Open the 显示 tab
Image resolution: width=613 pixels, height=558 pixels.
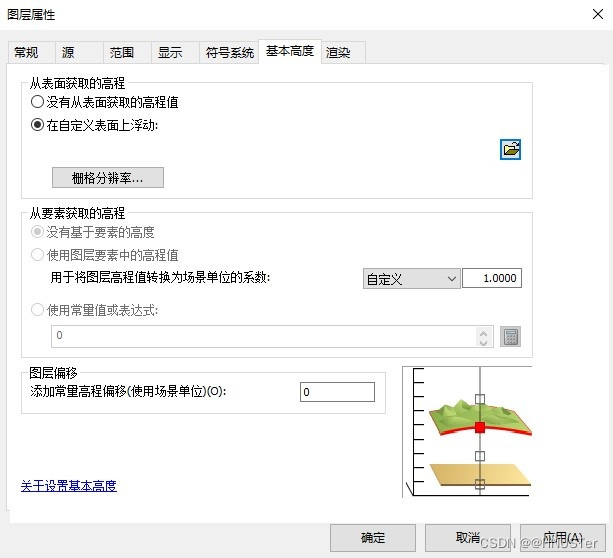(176, 52)
